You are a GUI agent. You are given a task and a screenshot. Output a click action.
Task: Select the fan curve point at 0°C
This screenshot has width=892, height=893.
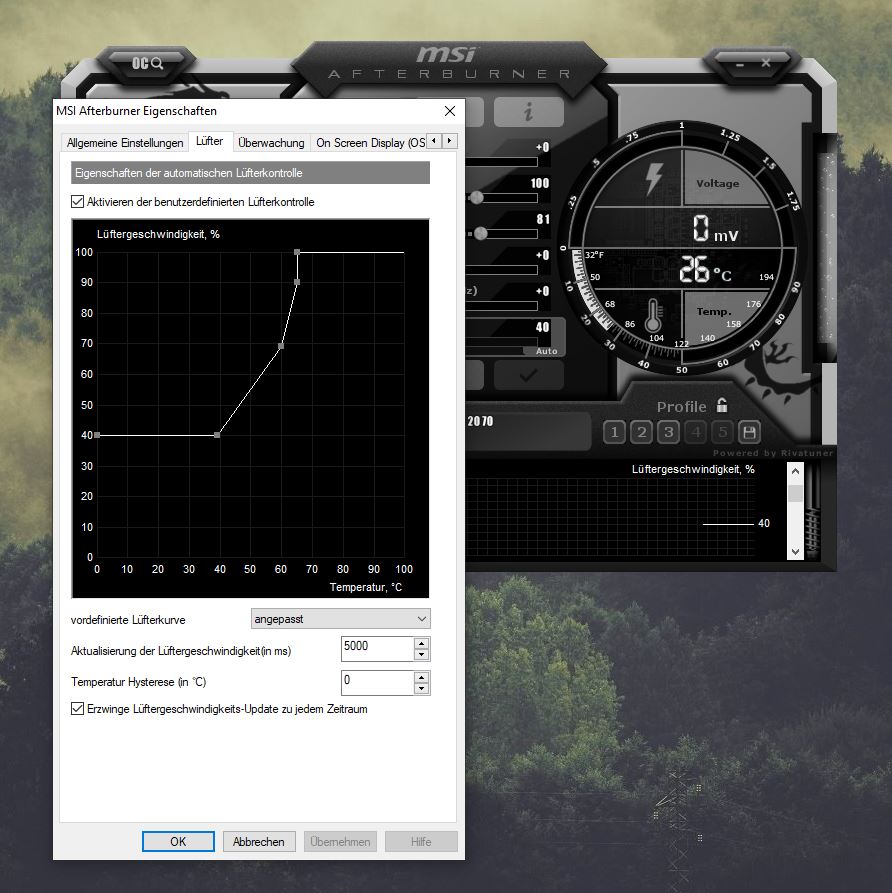[x=97, y=435]
